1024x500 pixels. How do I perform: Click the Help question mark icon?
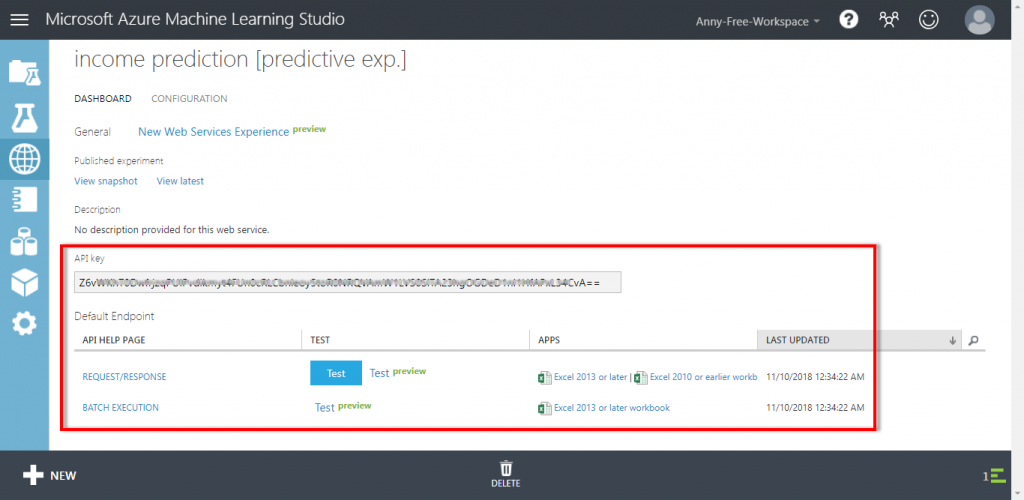848,20
